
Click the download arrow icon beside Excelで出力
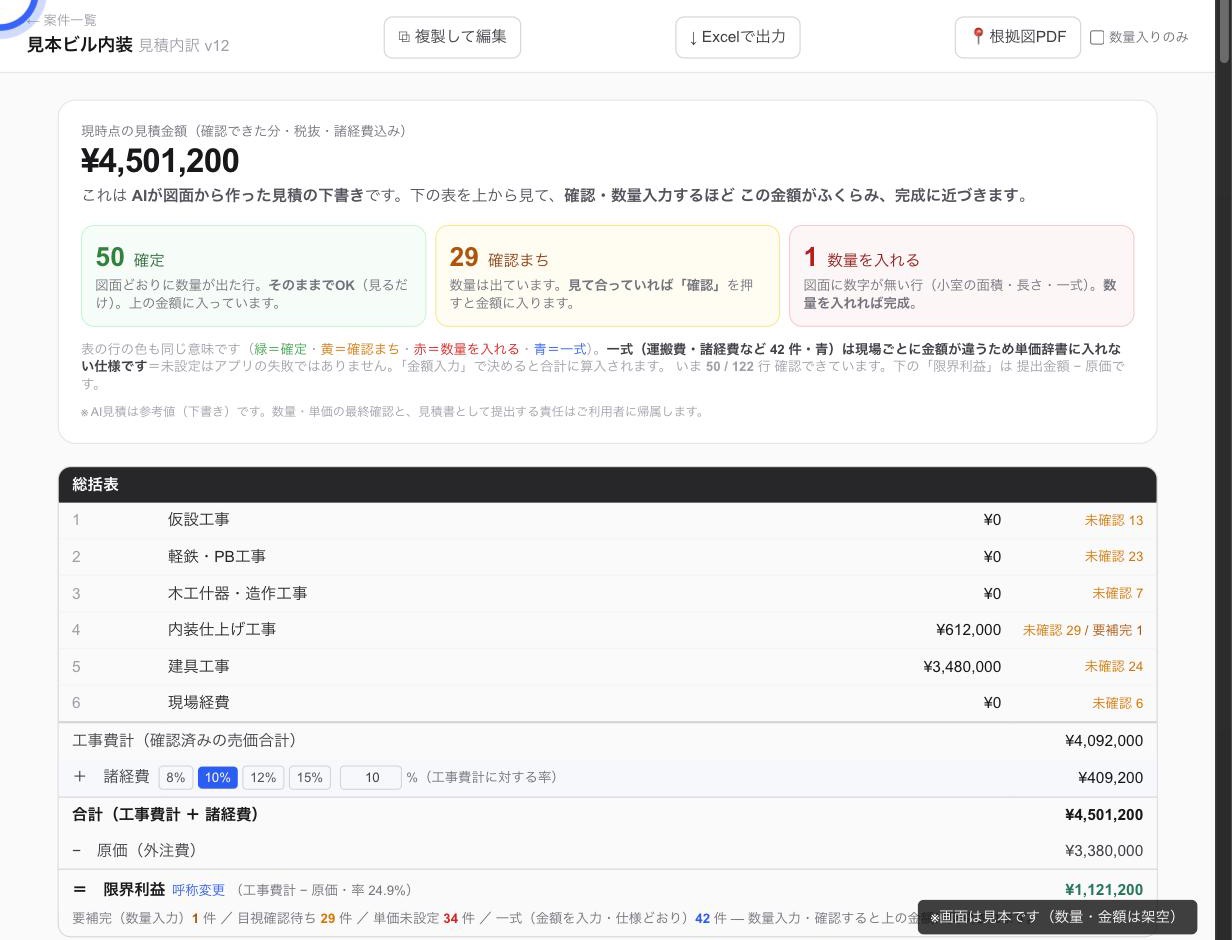coord(693,38)
